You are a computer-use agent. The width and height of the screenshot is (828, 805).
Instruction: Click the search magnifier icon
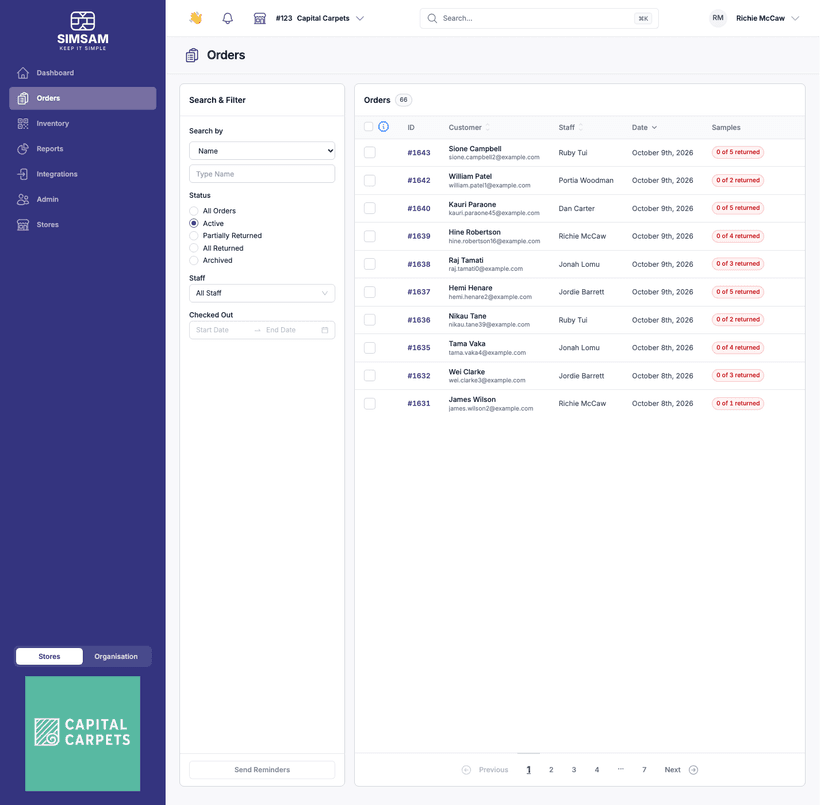coord(432,18)
